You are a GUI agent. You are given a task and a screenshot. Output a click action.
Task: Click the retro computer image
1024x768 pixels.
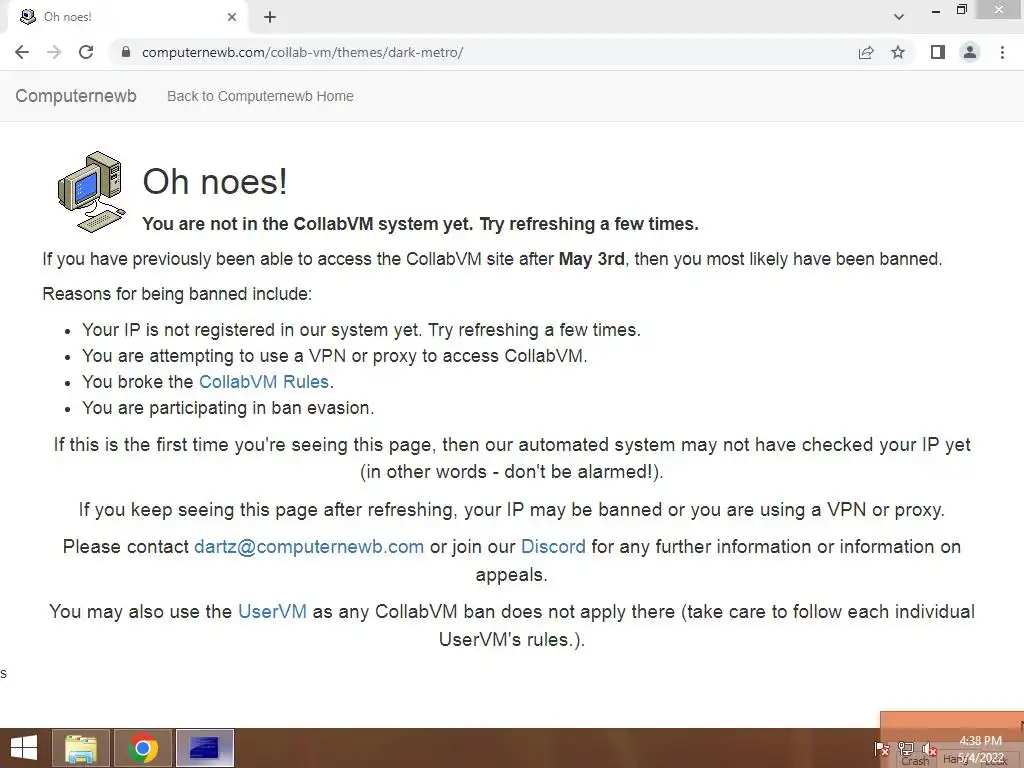pyautogui.click(x=91, y=191)
